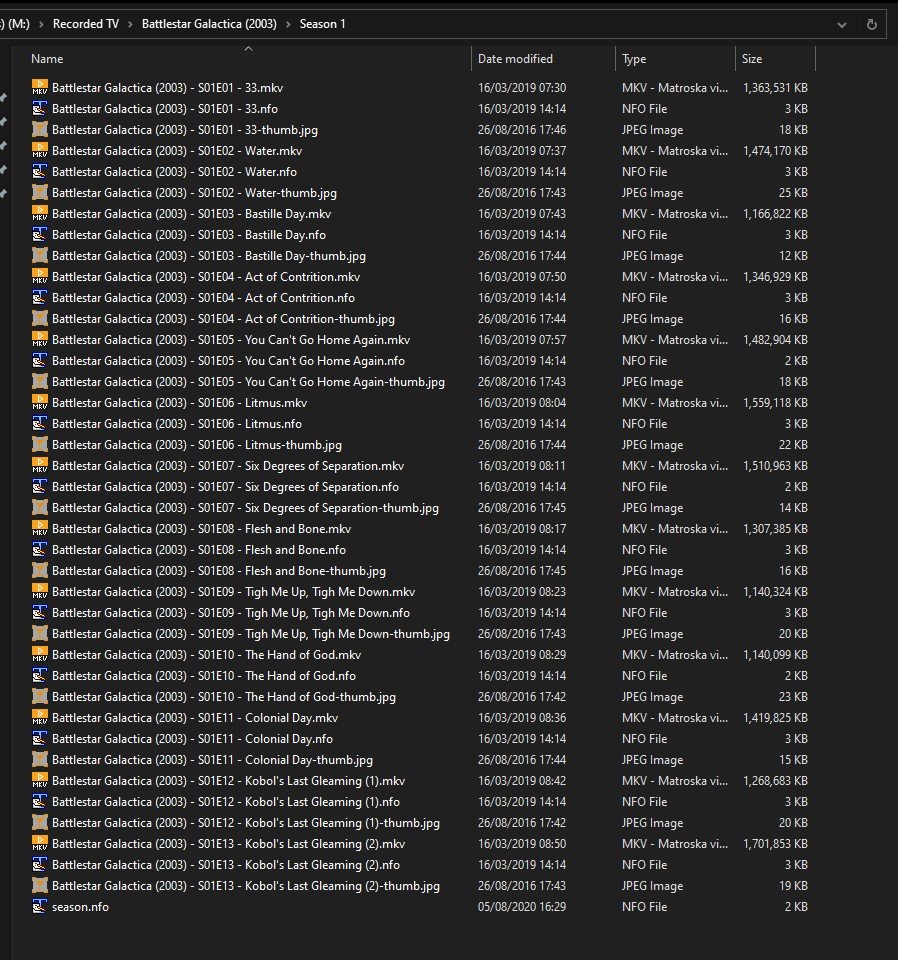Click the icon for season.nfo

40,907
